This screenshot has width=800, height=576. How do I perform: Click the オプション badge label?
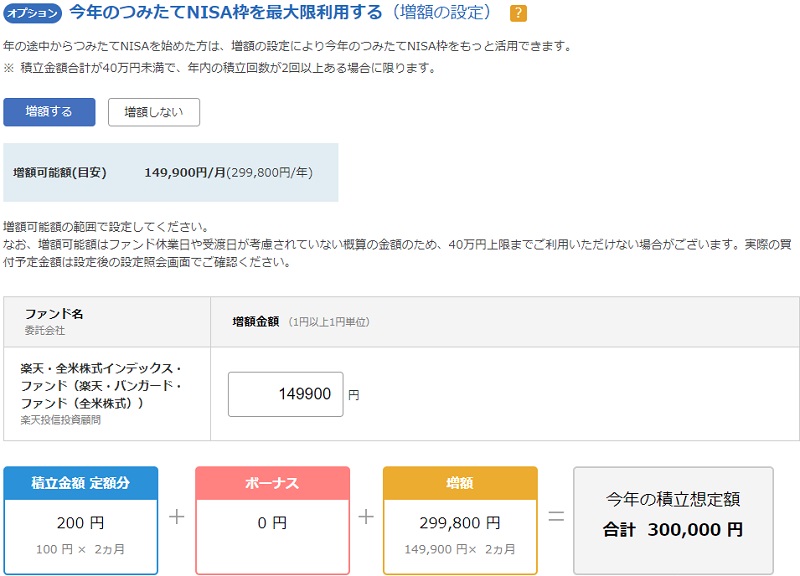click(x=32, y=13)
